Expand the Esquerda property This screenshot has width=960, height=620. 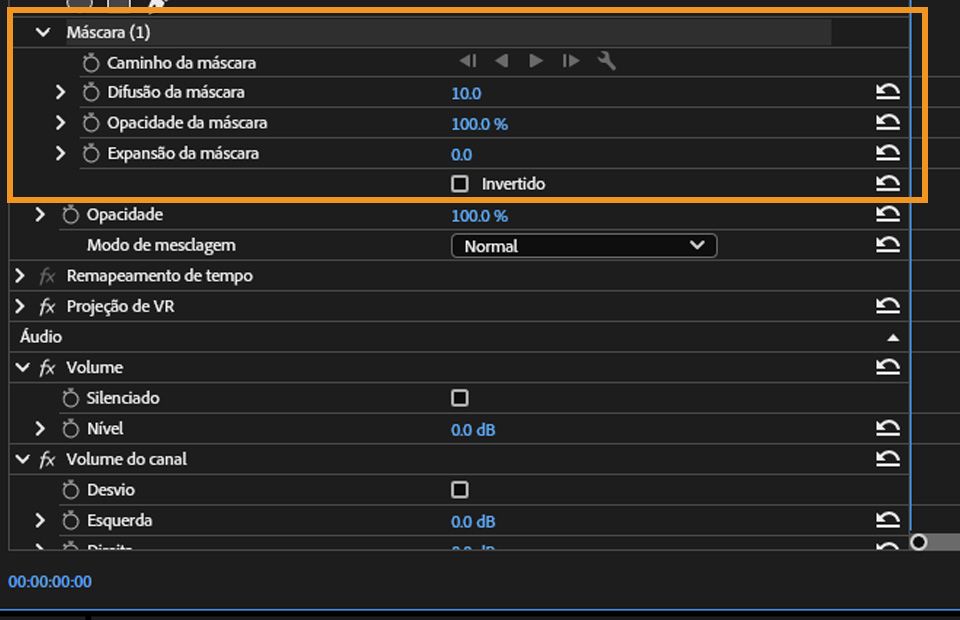40,521
